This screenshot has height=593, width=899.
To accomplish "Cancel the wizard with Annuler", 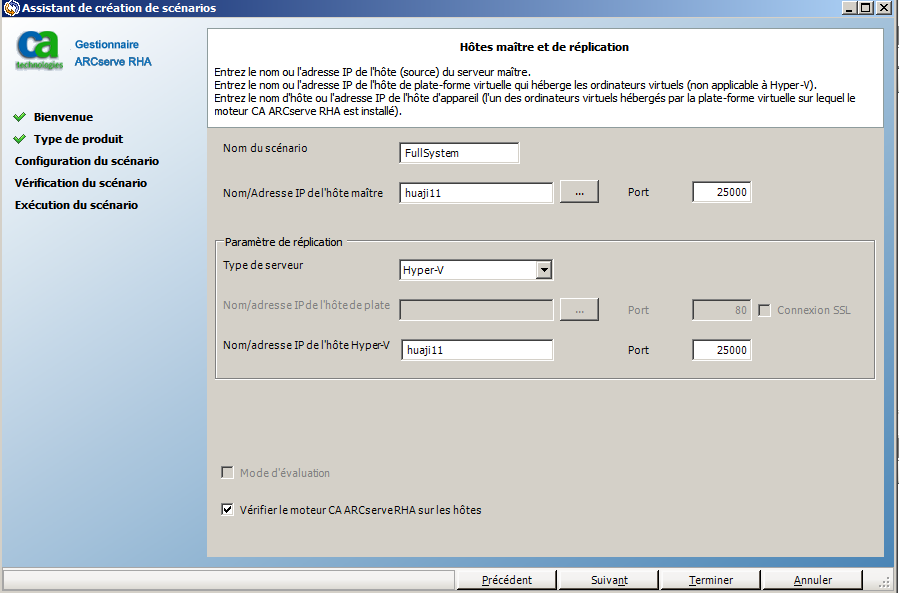I will (x=812, y=580).
